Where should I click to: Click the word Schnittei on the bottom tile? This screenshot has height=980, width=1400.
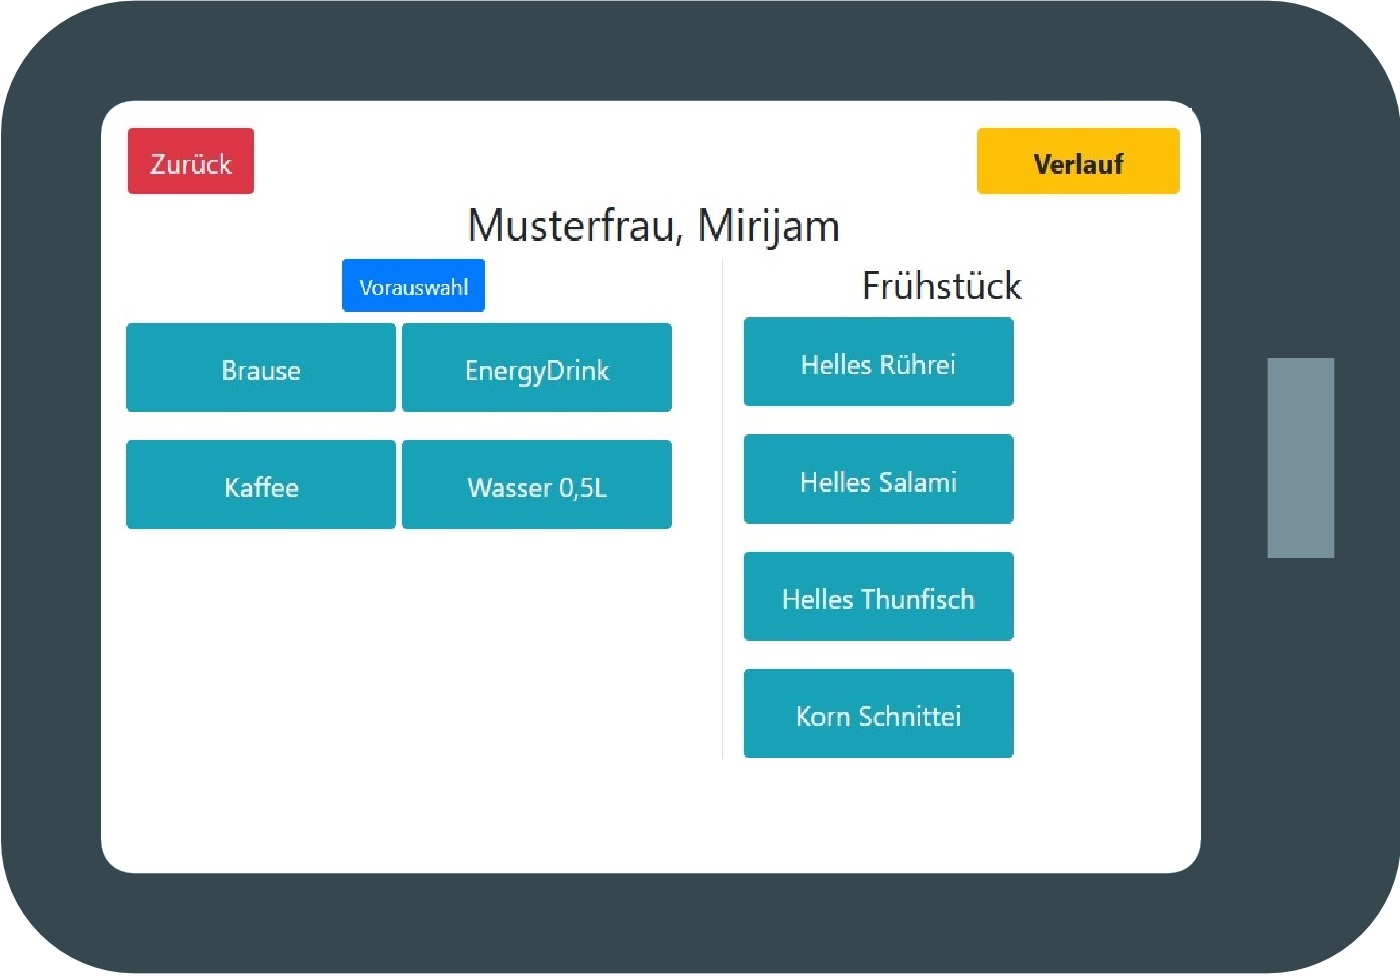(910, 716)
